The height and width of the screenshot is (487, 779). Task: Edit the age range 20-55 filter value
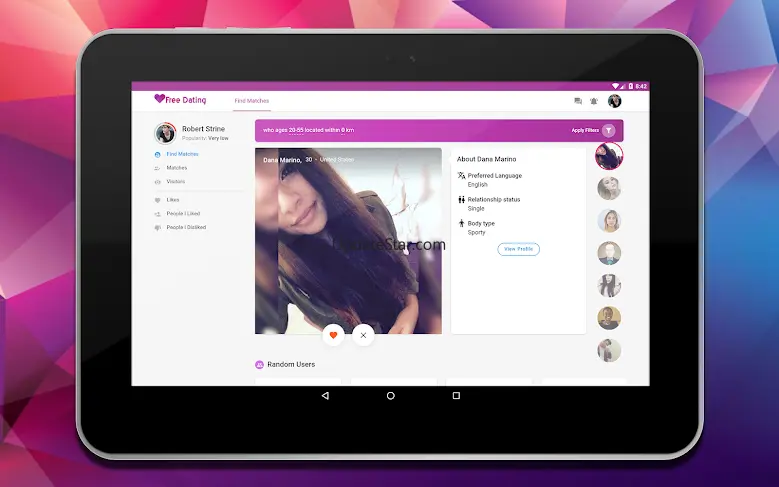[x=296, y=130]
